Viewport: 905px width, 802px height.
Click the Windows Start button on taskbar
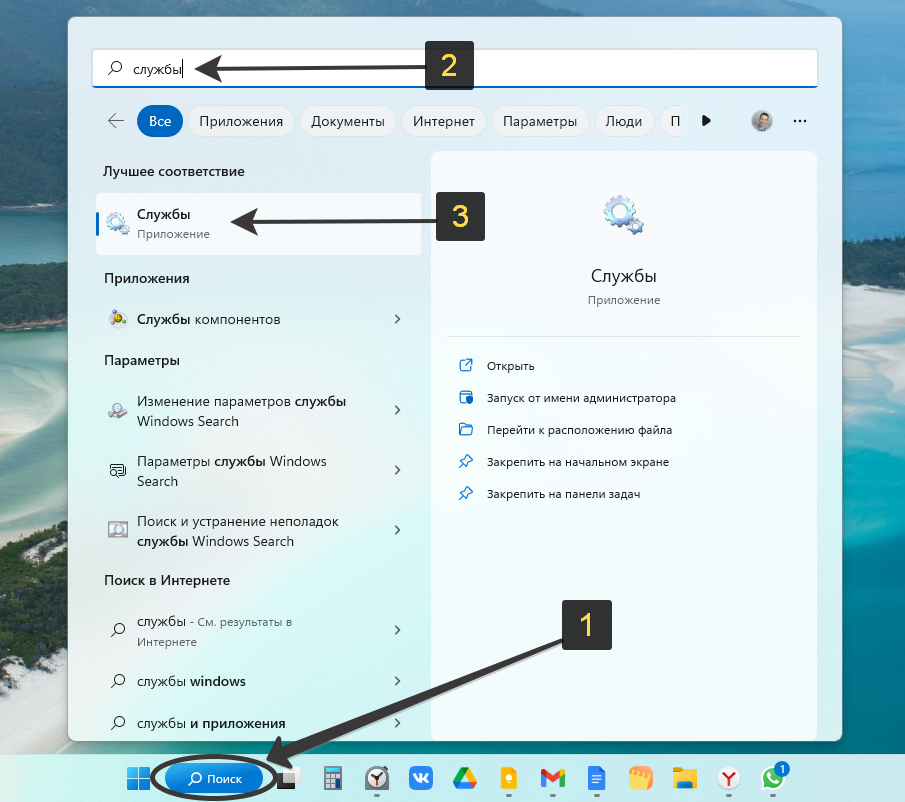click(139, 778)
